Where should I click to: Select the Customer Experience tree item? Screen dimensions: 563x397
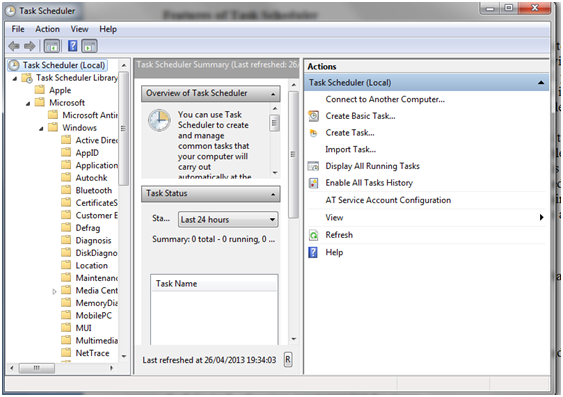click(96, 215)
